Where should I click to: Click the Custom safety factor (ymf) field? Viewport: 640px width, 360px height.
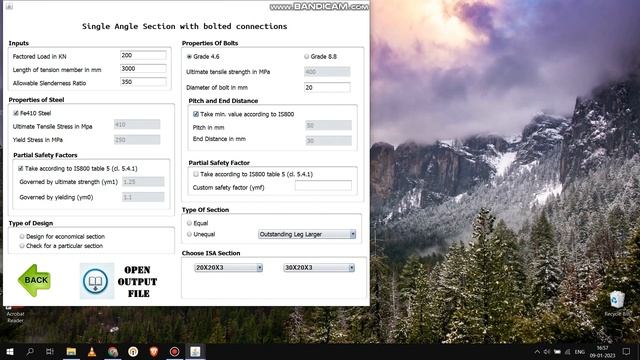323,186
